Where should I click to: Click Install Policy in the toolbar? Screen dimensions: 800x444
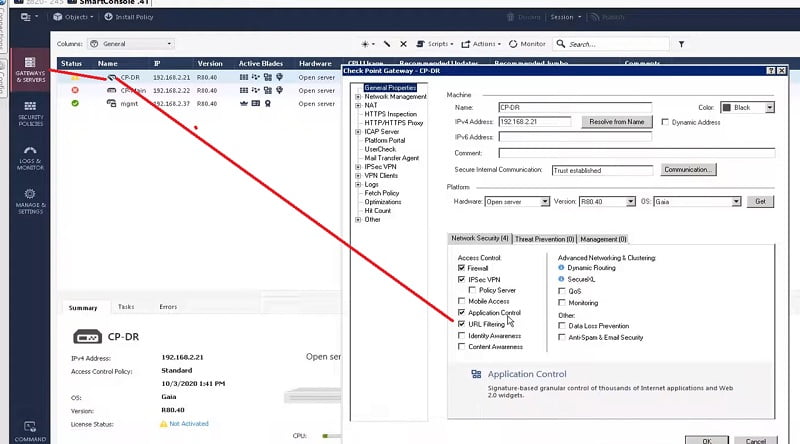(x=129, y=17)
